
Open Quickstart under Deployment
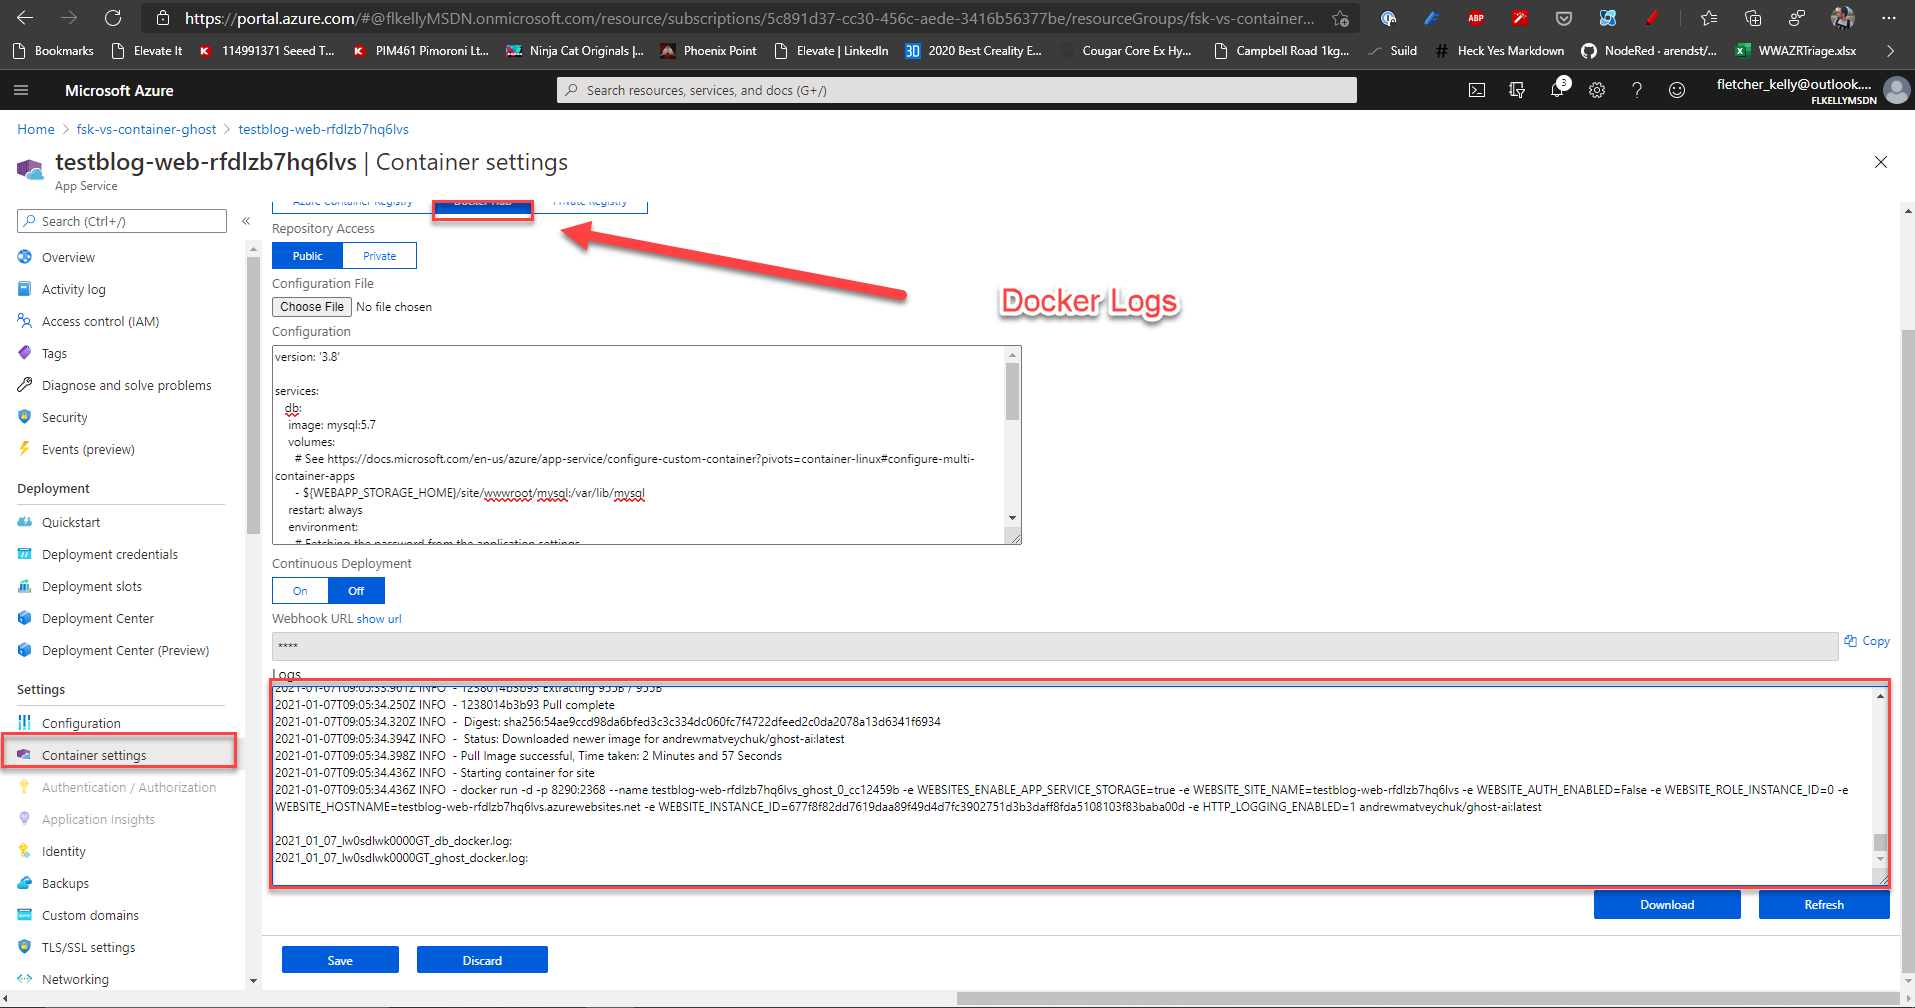pos(71,522)
